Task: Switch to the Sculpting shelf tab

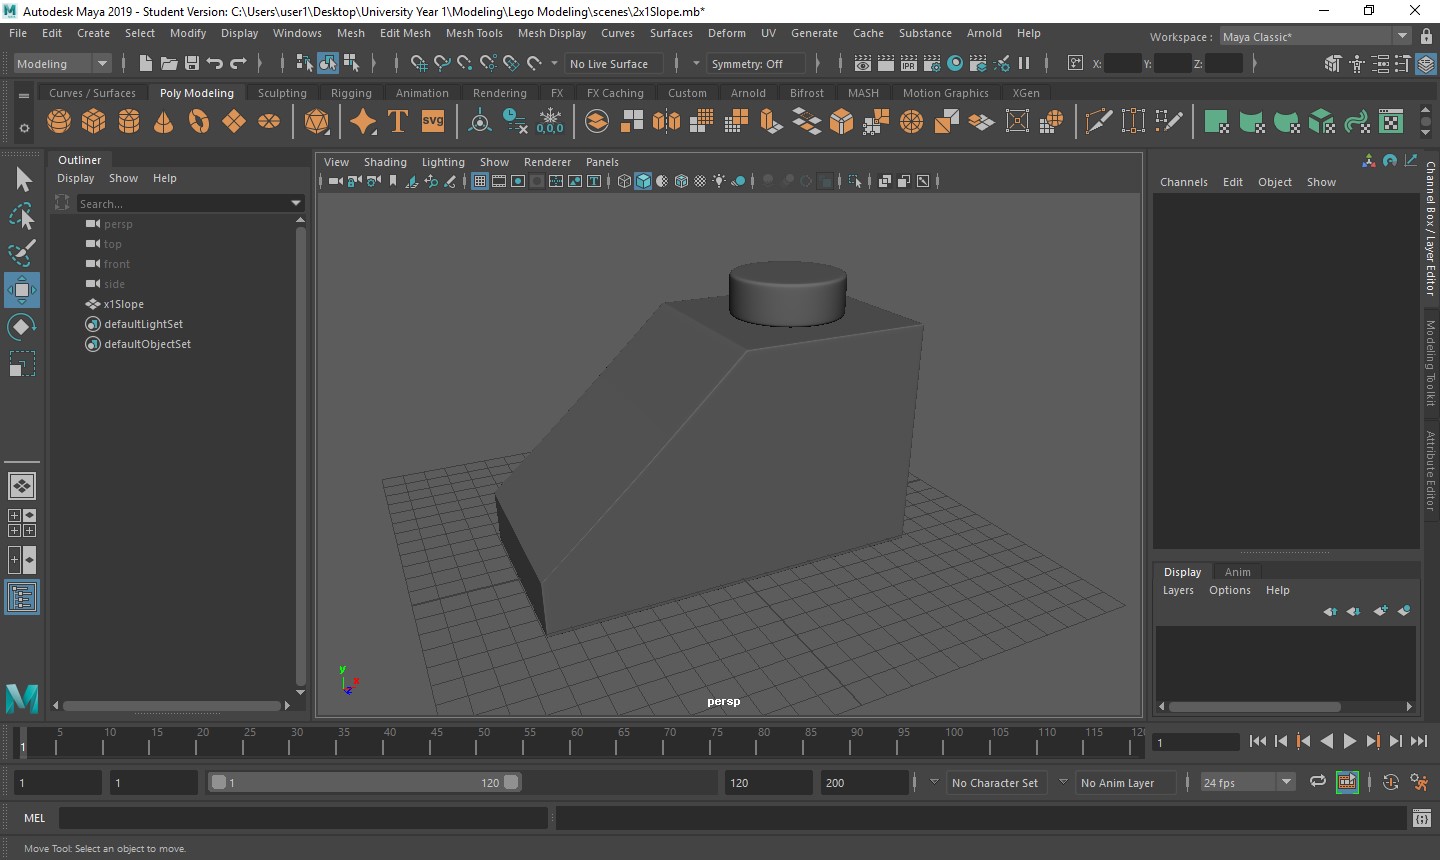Action: coord(282,93)
